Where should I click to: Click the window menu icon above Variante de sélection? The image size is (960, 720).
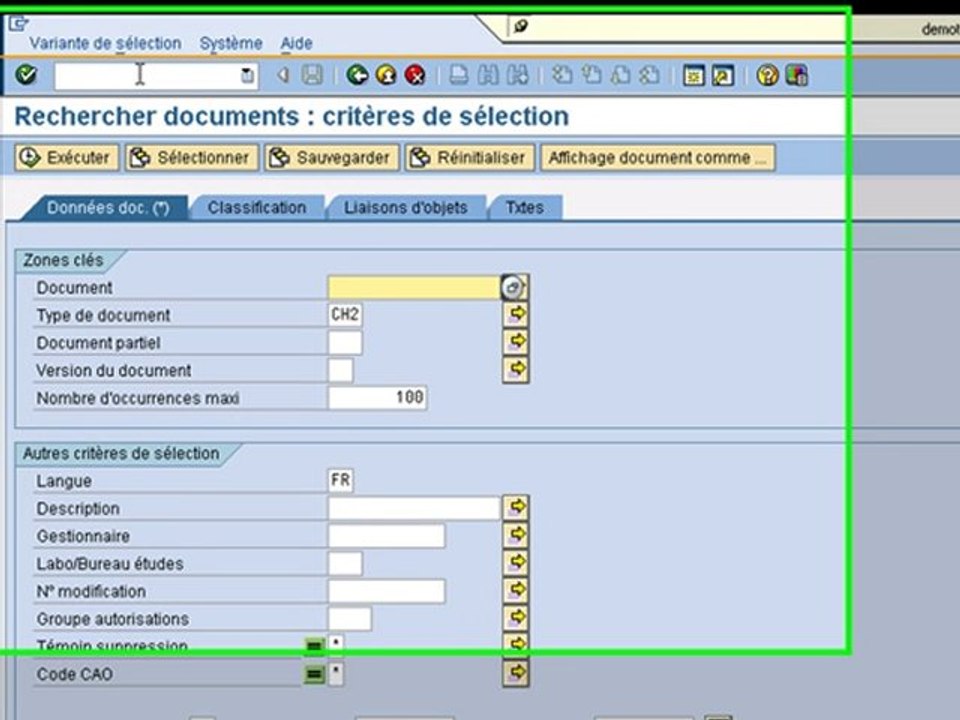coord(18,24)
